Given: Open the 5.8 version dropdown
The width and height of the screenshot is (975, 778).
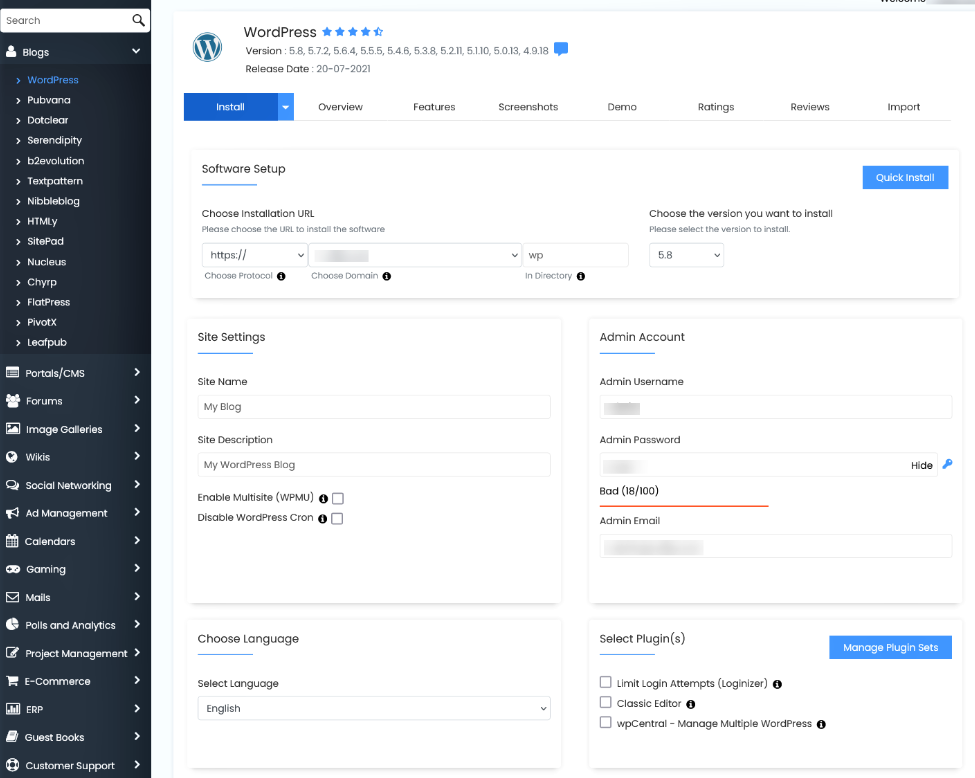Looking at the screenshot, I should coord(686,255).
